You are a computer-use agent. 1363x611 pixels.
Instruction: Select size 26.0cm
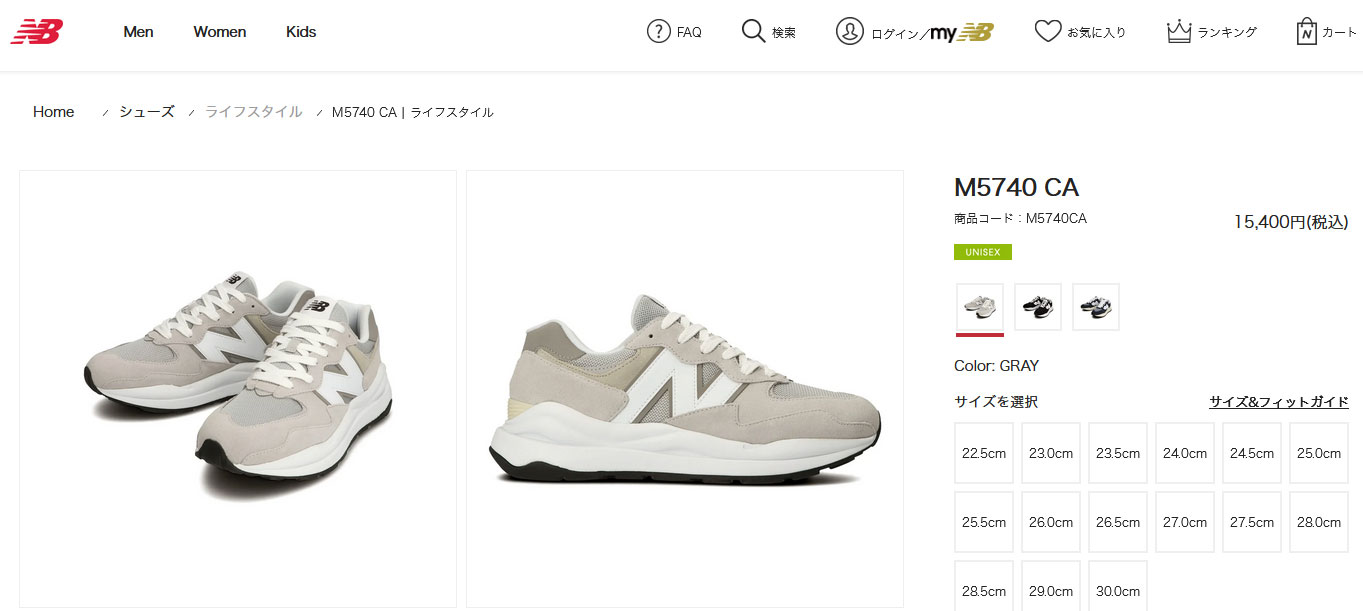1051,522
